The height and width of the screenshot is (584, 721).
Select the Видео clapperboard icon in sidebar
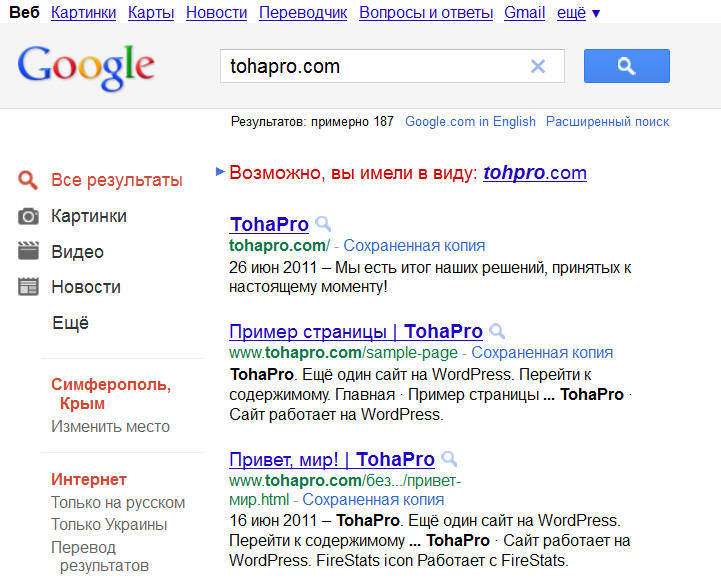(29, 251)
